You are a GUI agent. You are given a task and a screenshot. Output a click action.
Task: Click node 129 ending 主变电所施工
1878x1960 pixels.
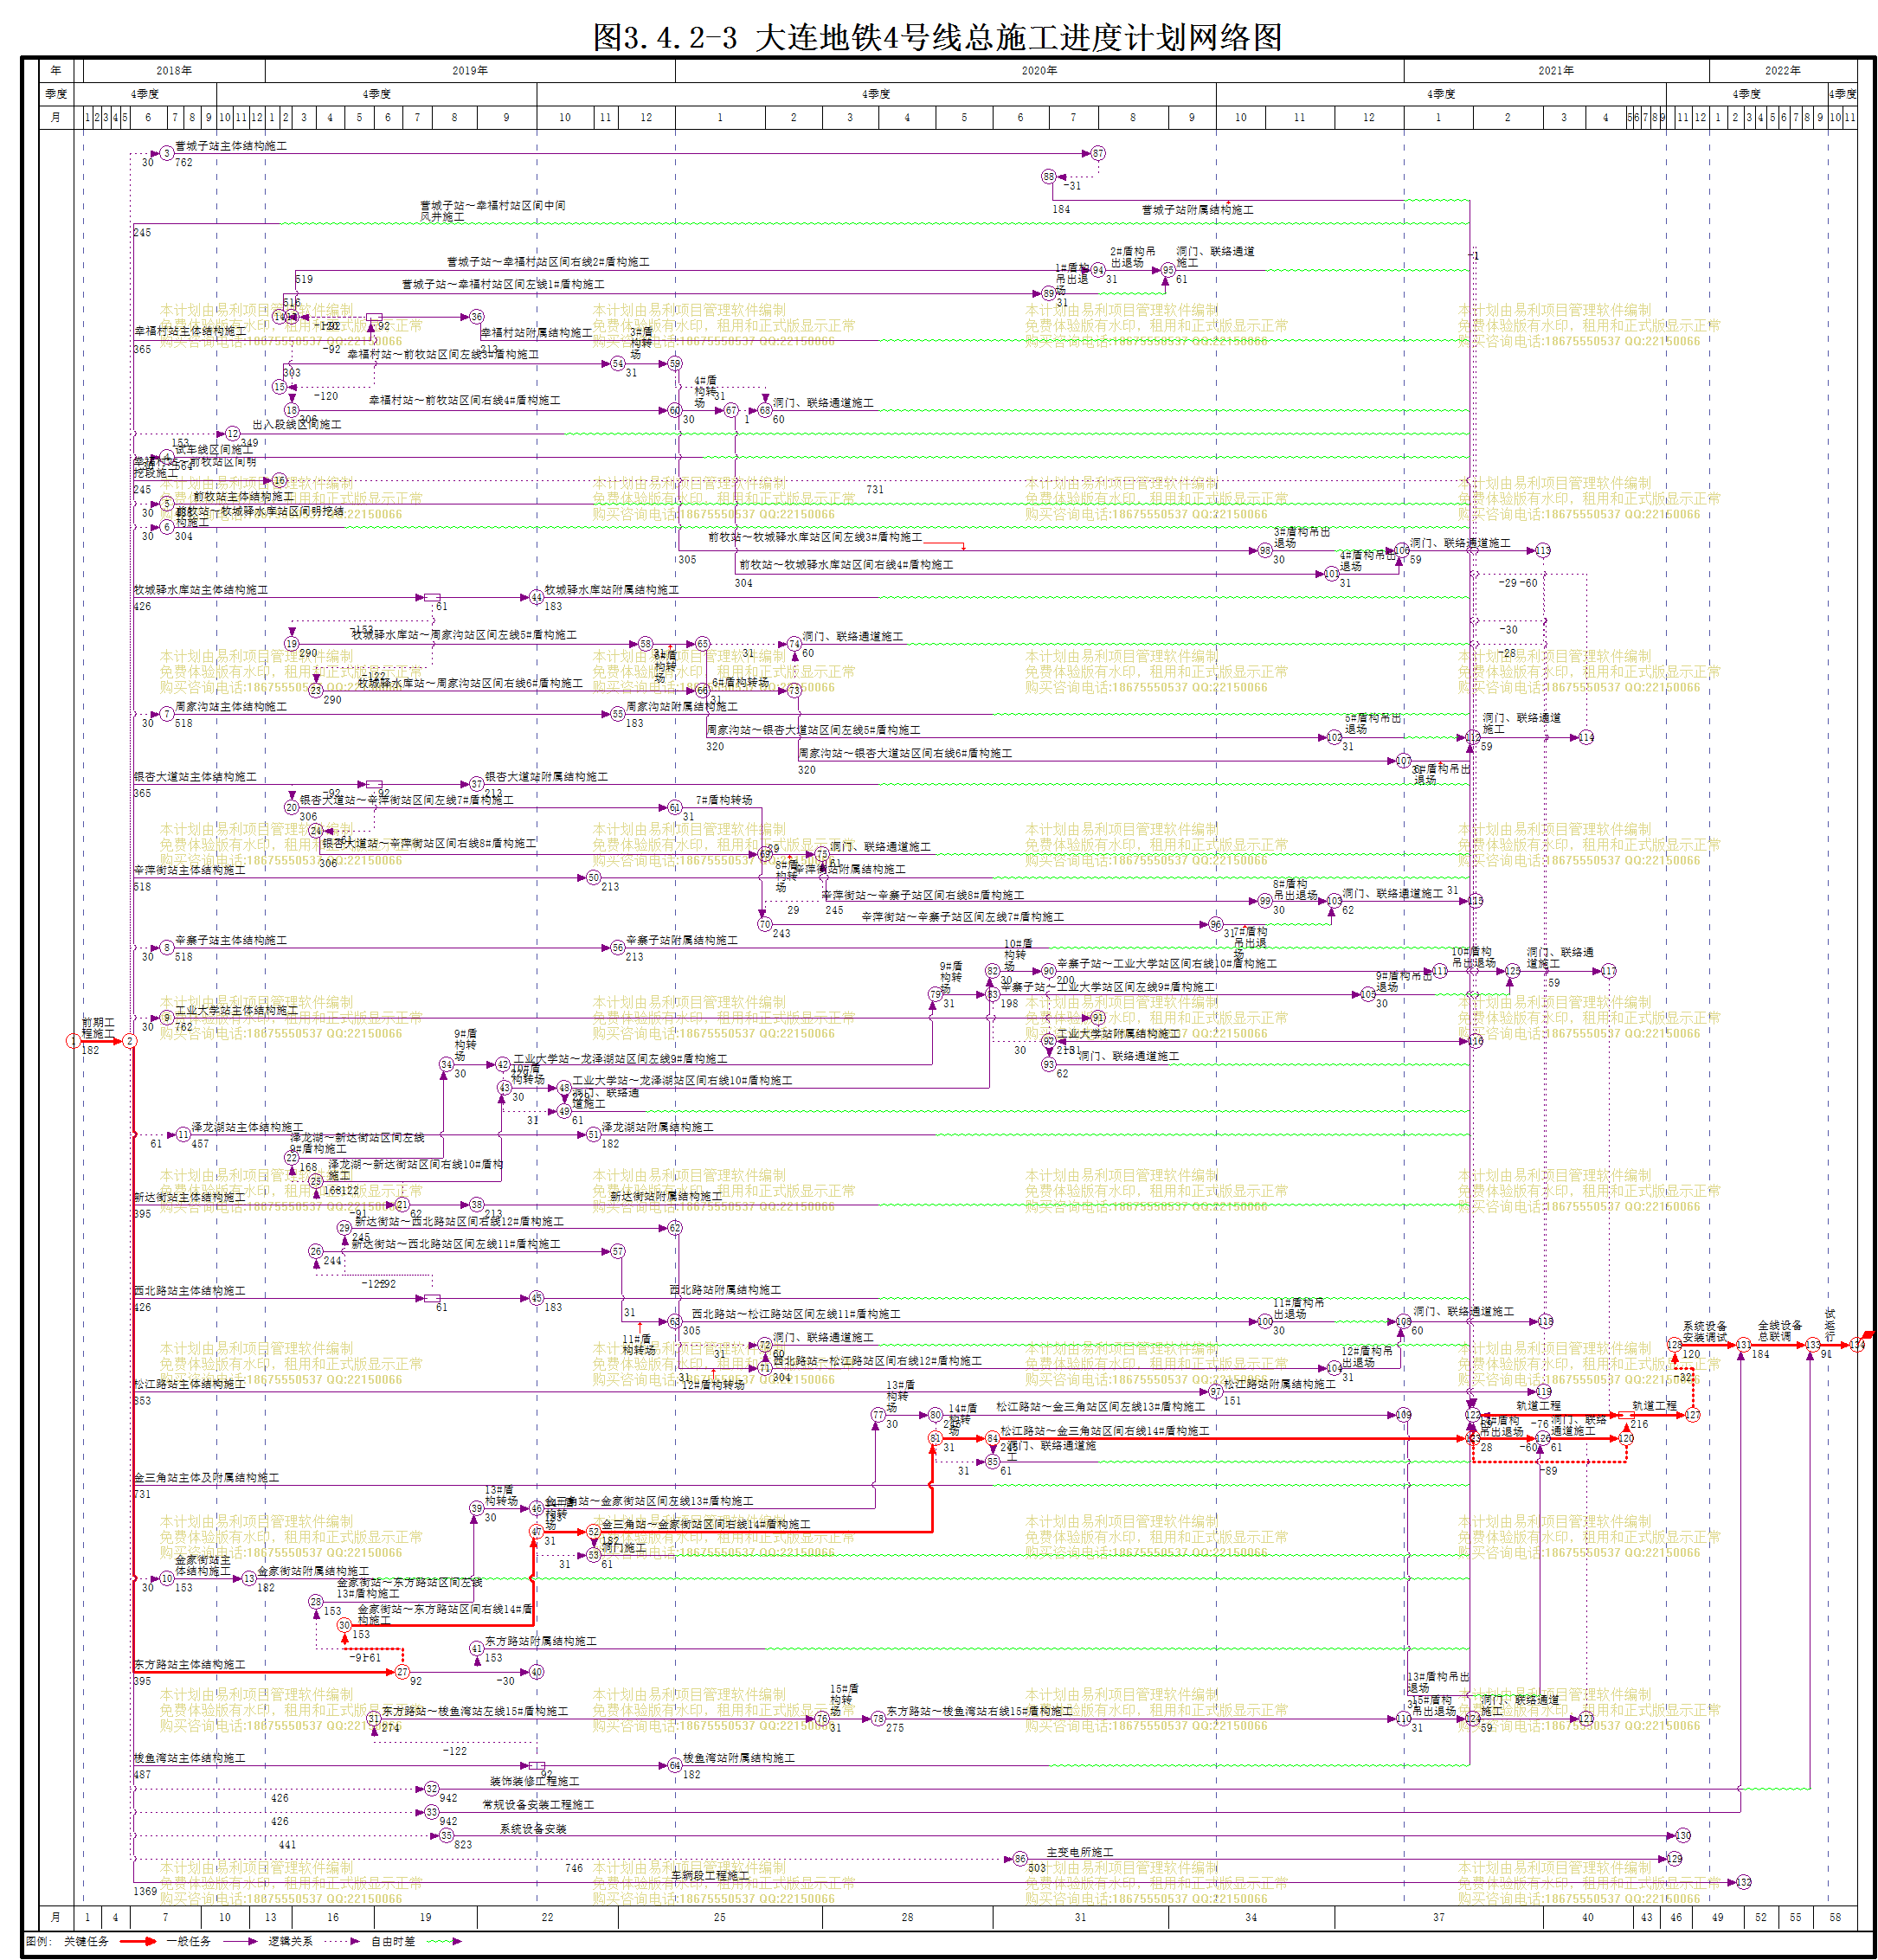click(x=1675, y=1858)
